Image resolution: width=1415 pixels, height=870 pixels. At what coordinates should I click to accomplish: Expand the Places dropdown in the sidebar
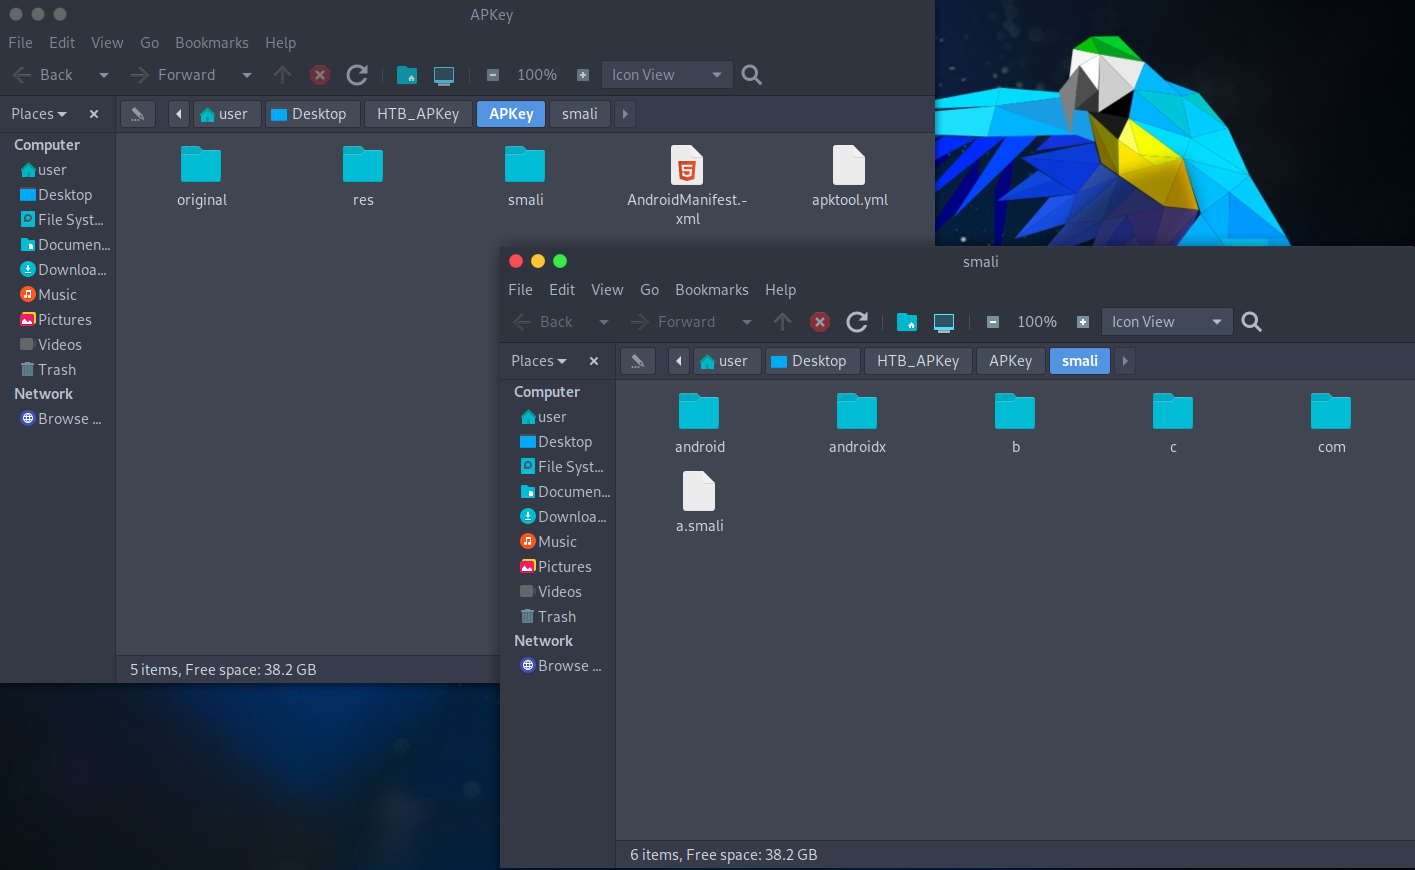pyautogui.click(x=539, y=360)
